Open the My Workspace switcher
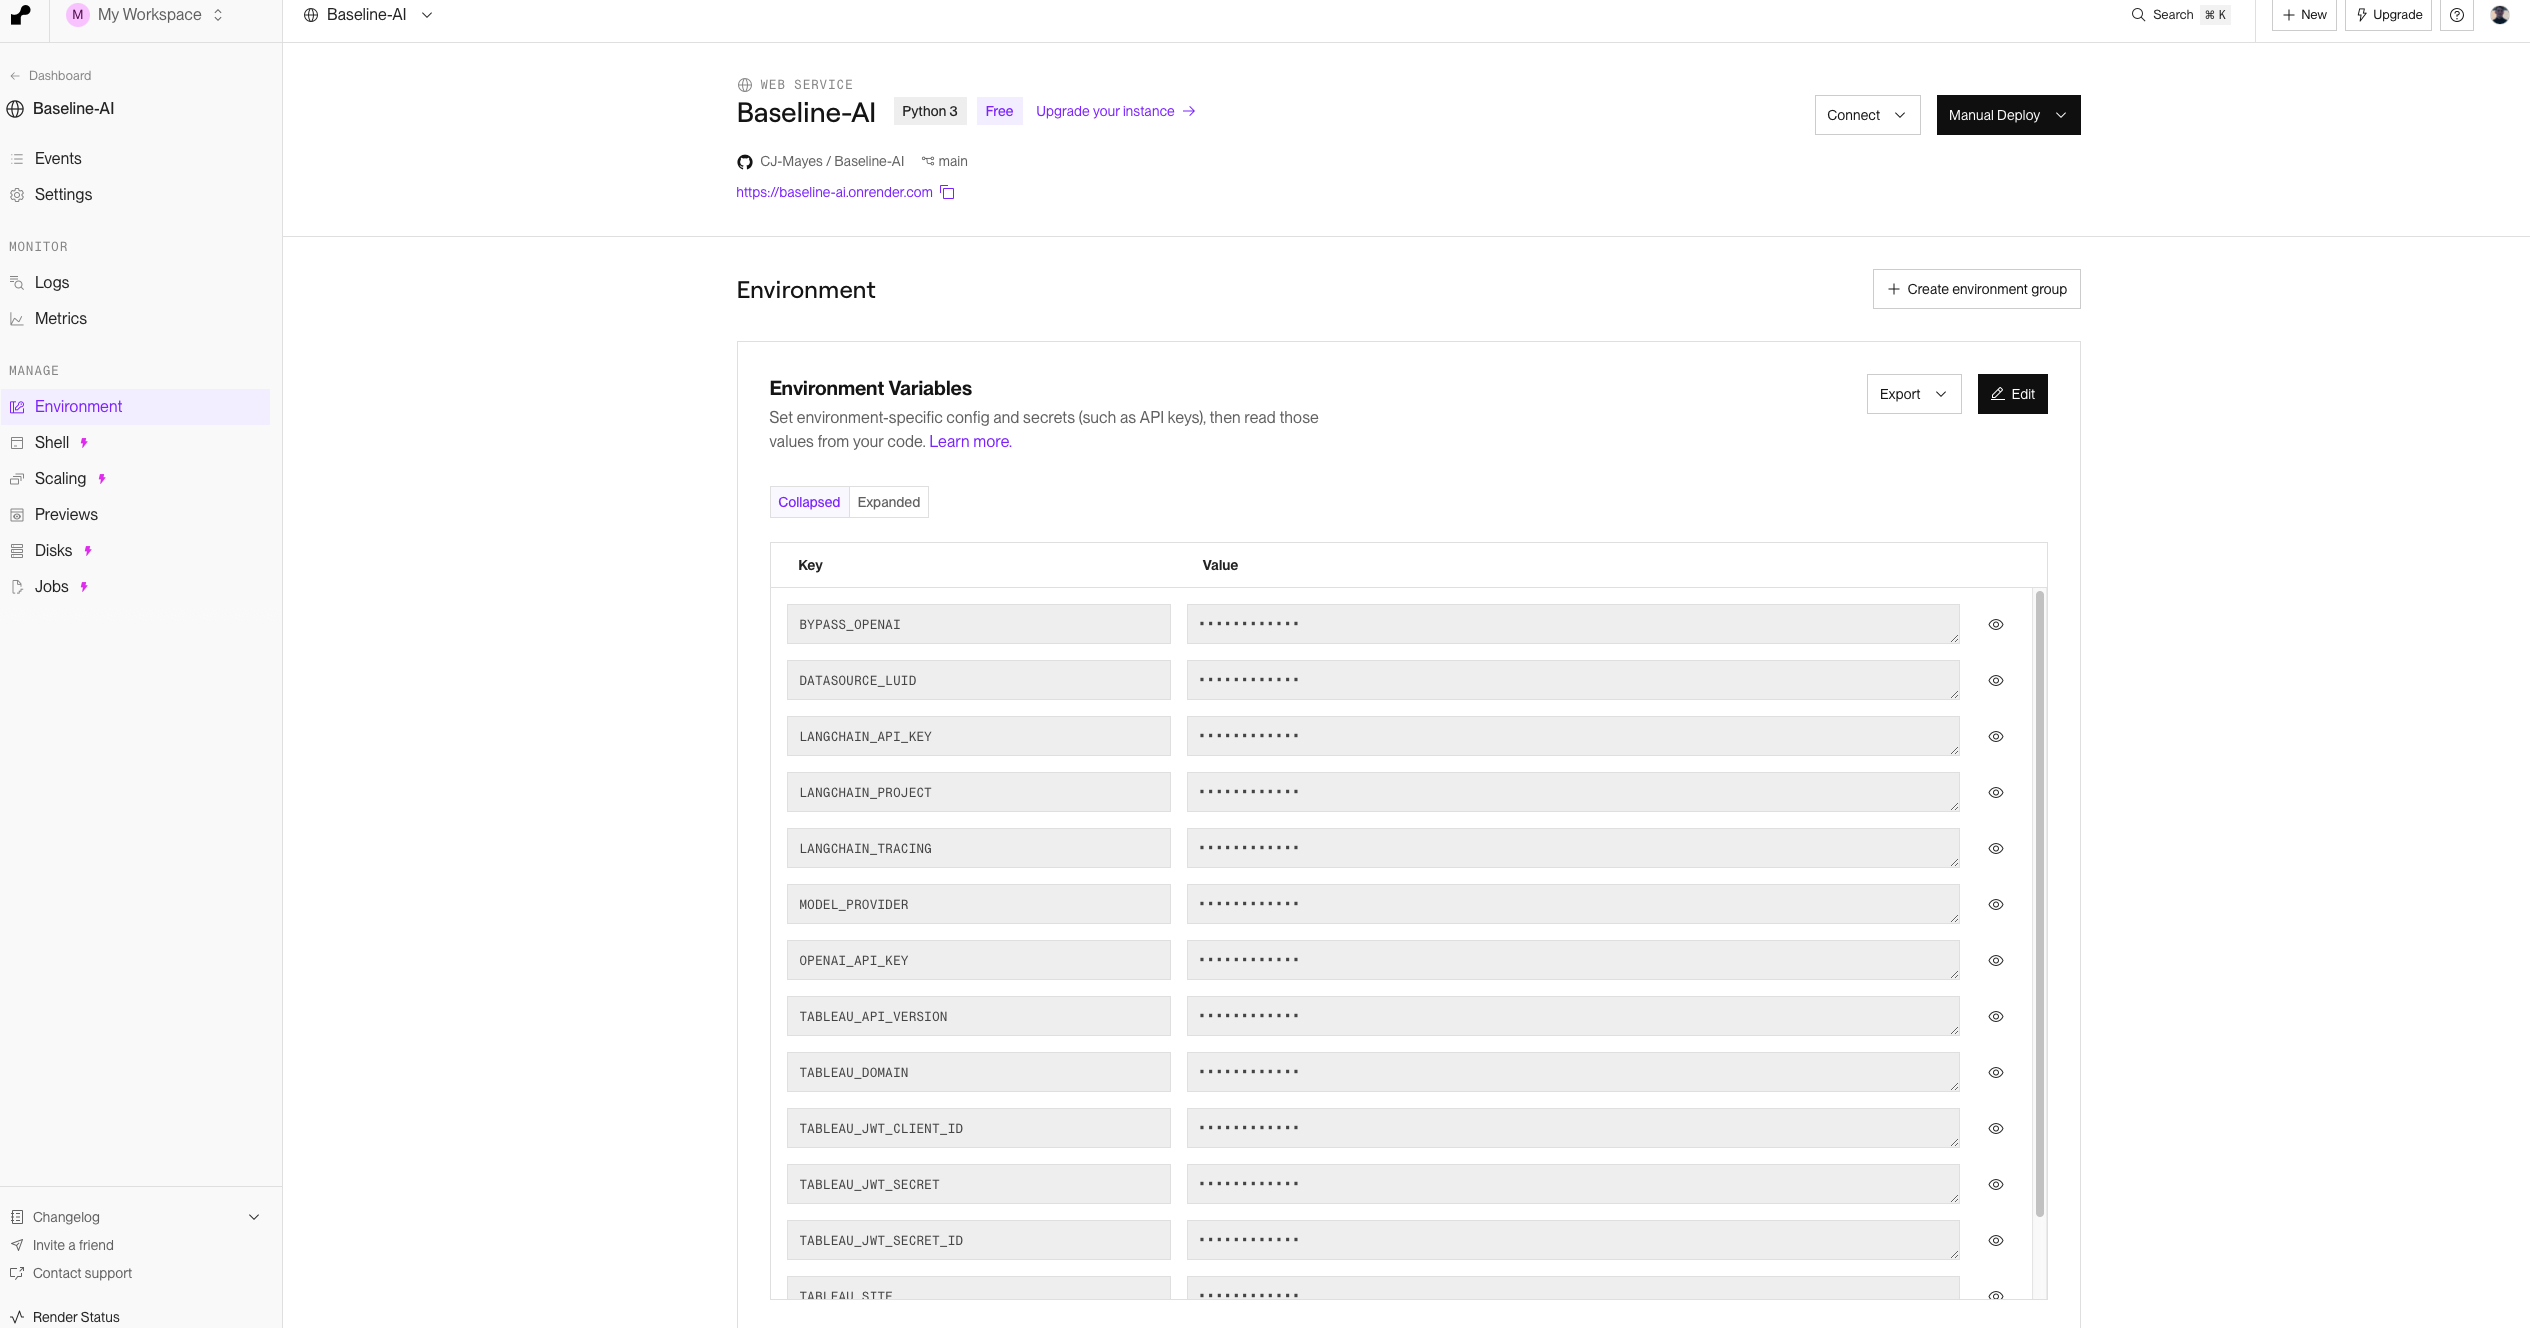Screen dimensions: 2530x1328 pyautogui.click(x=150, y=15)
